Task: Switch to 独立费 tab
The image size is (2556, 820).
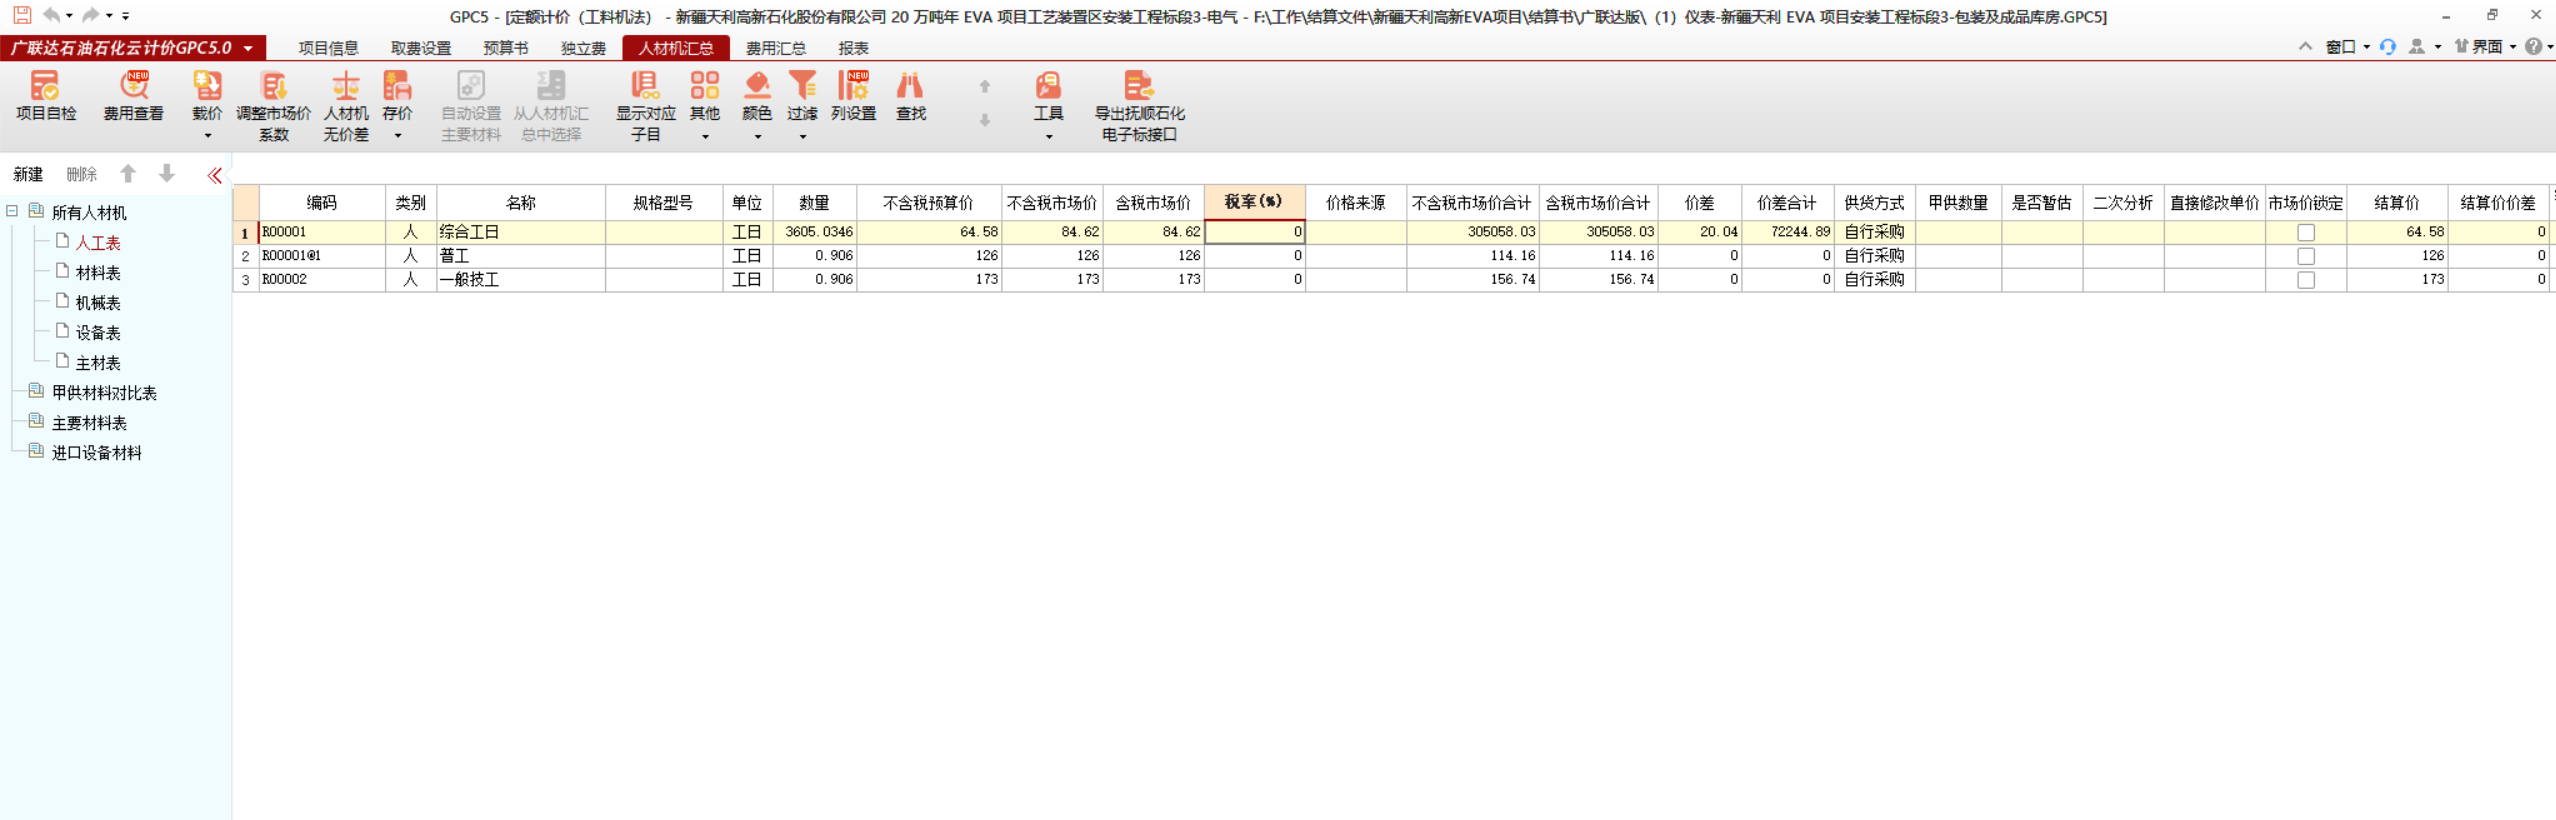Action: [x=583, y=48]
